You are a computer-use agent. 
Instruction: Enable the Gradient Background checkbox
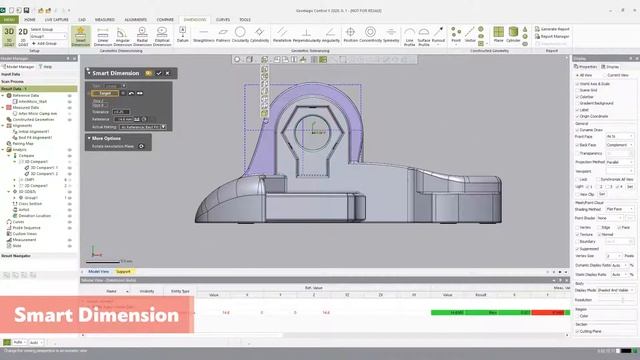[x=578, y=103]
